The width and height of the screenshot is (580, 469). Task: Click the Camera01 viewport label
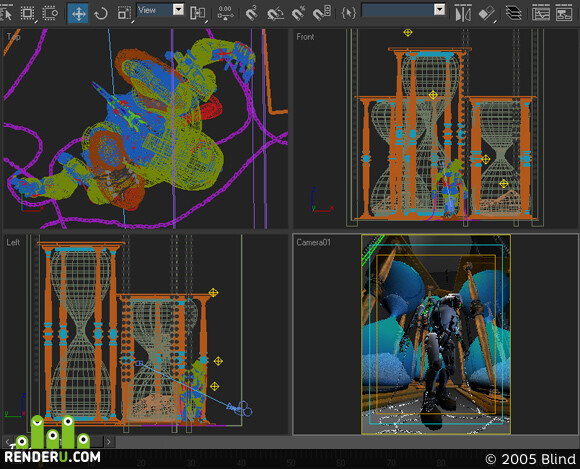point(313,242)
